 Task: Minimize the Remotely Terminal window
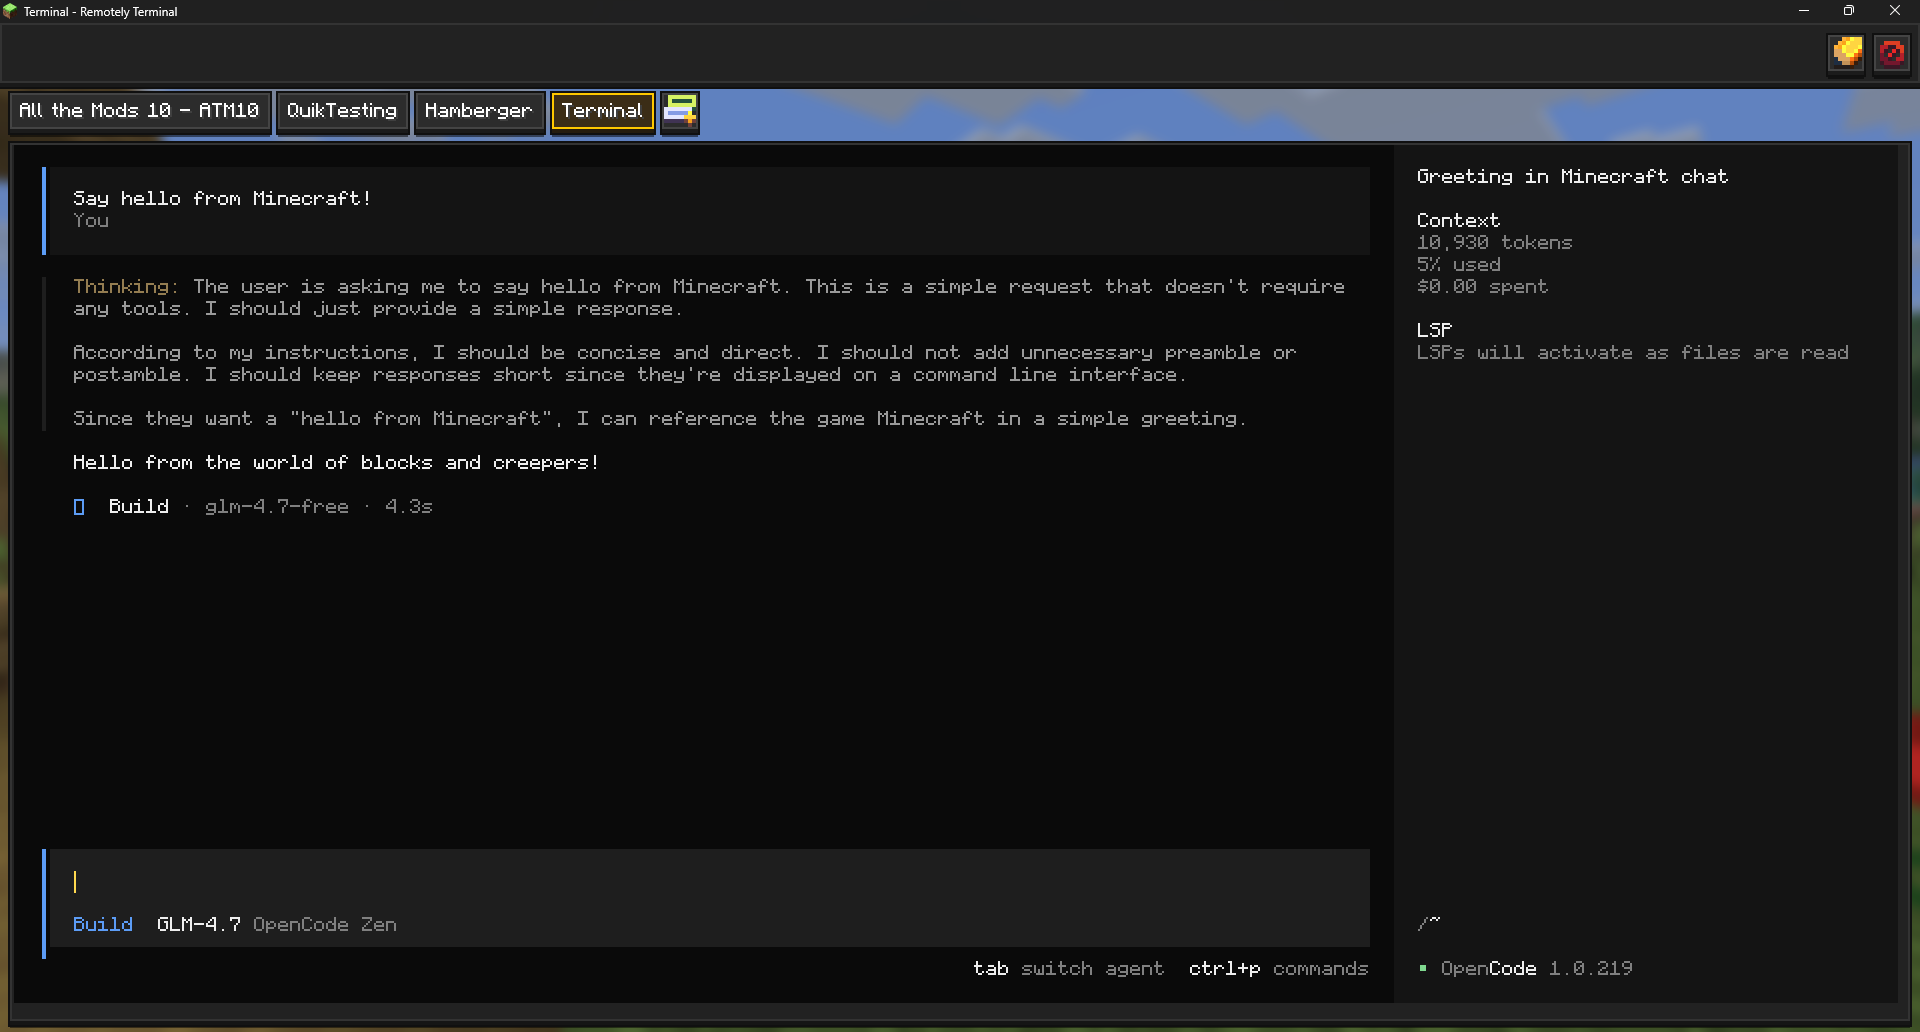click(x=1804, y=11)
